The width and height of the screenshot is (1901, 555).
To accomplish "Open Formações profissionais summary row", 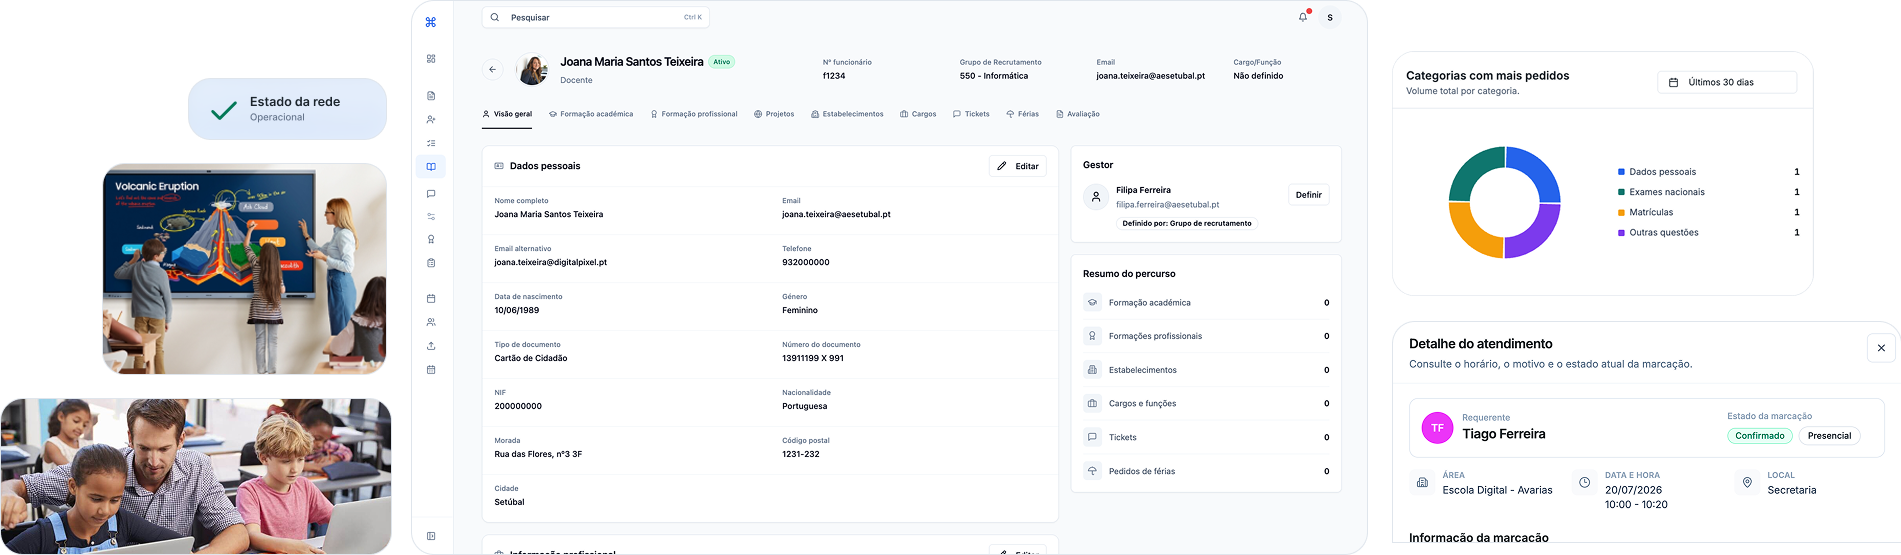I will pyautogui.click(x=1206, y=336).
